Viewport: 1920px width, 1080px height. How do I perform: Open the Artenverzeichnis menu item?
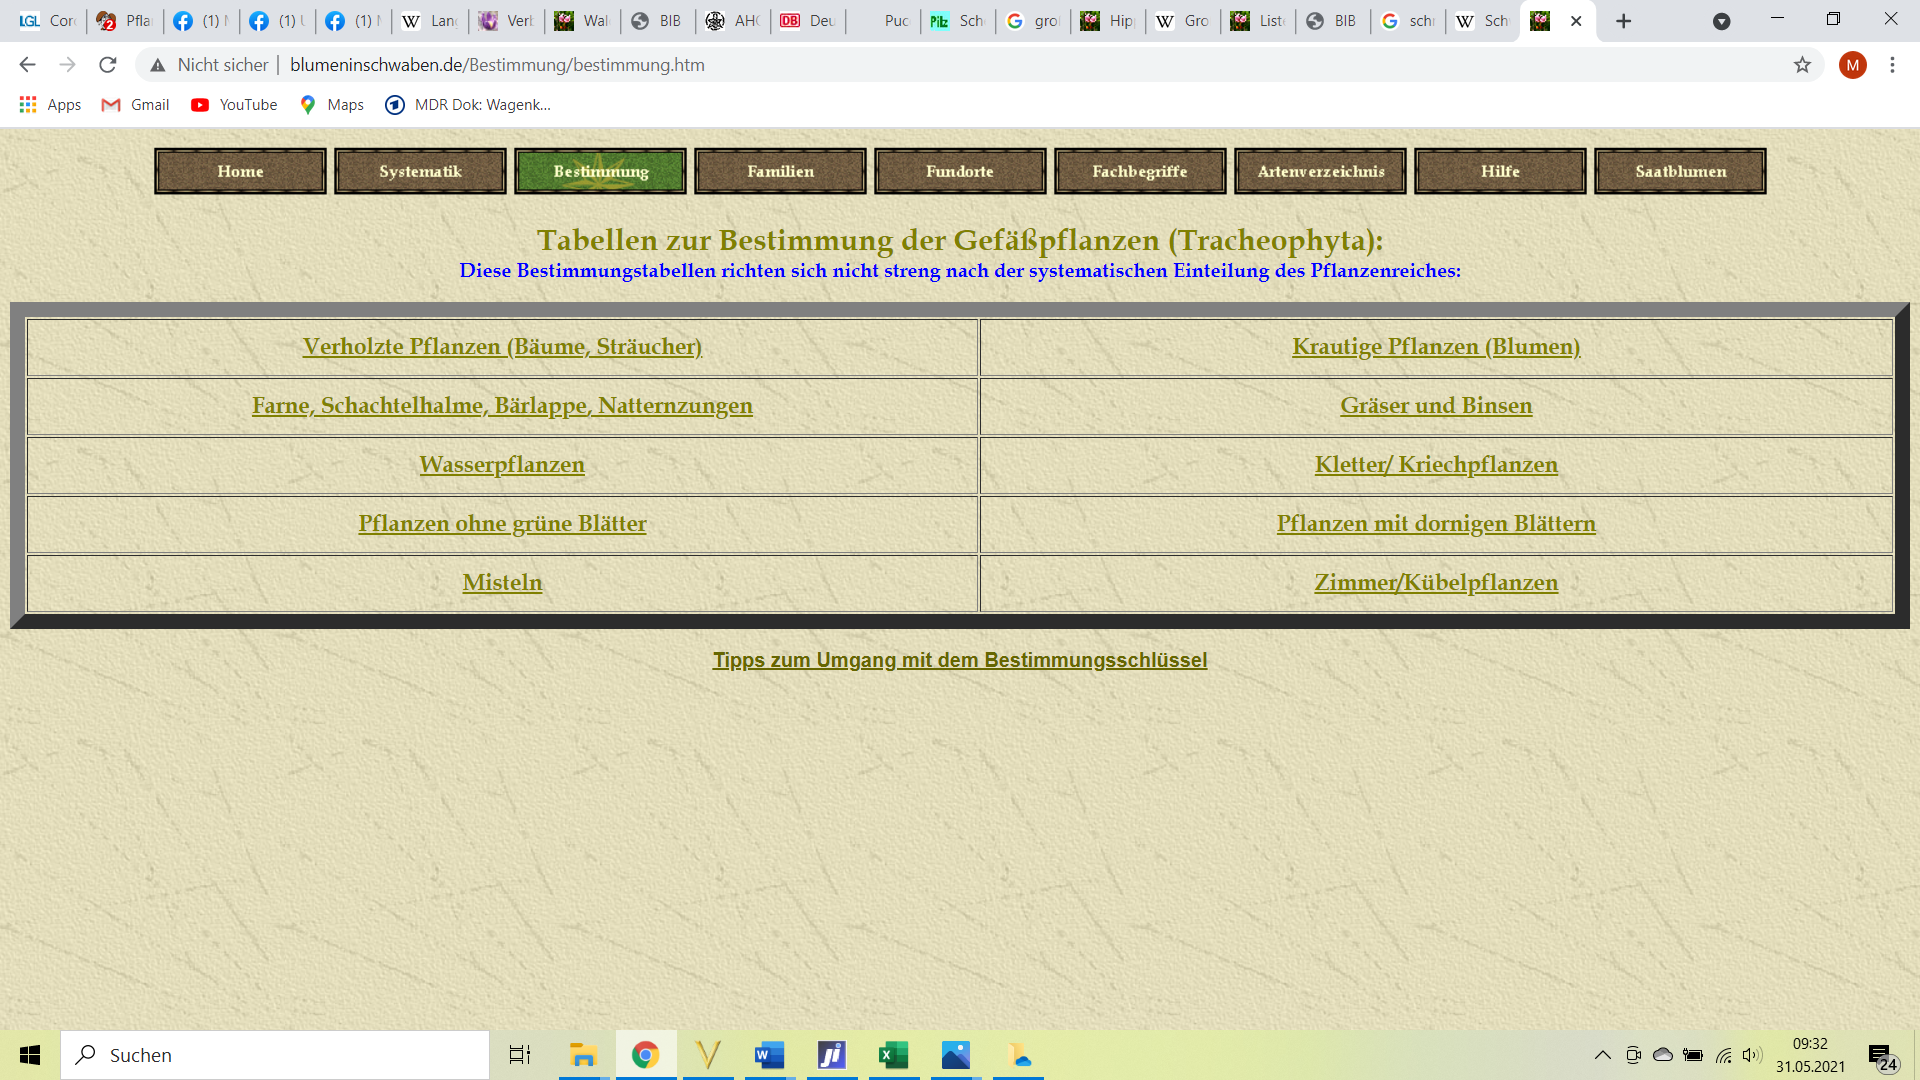tap(1320, 171)
